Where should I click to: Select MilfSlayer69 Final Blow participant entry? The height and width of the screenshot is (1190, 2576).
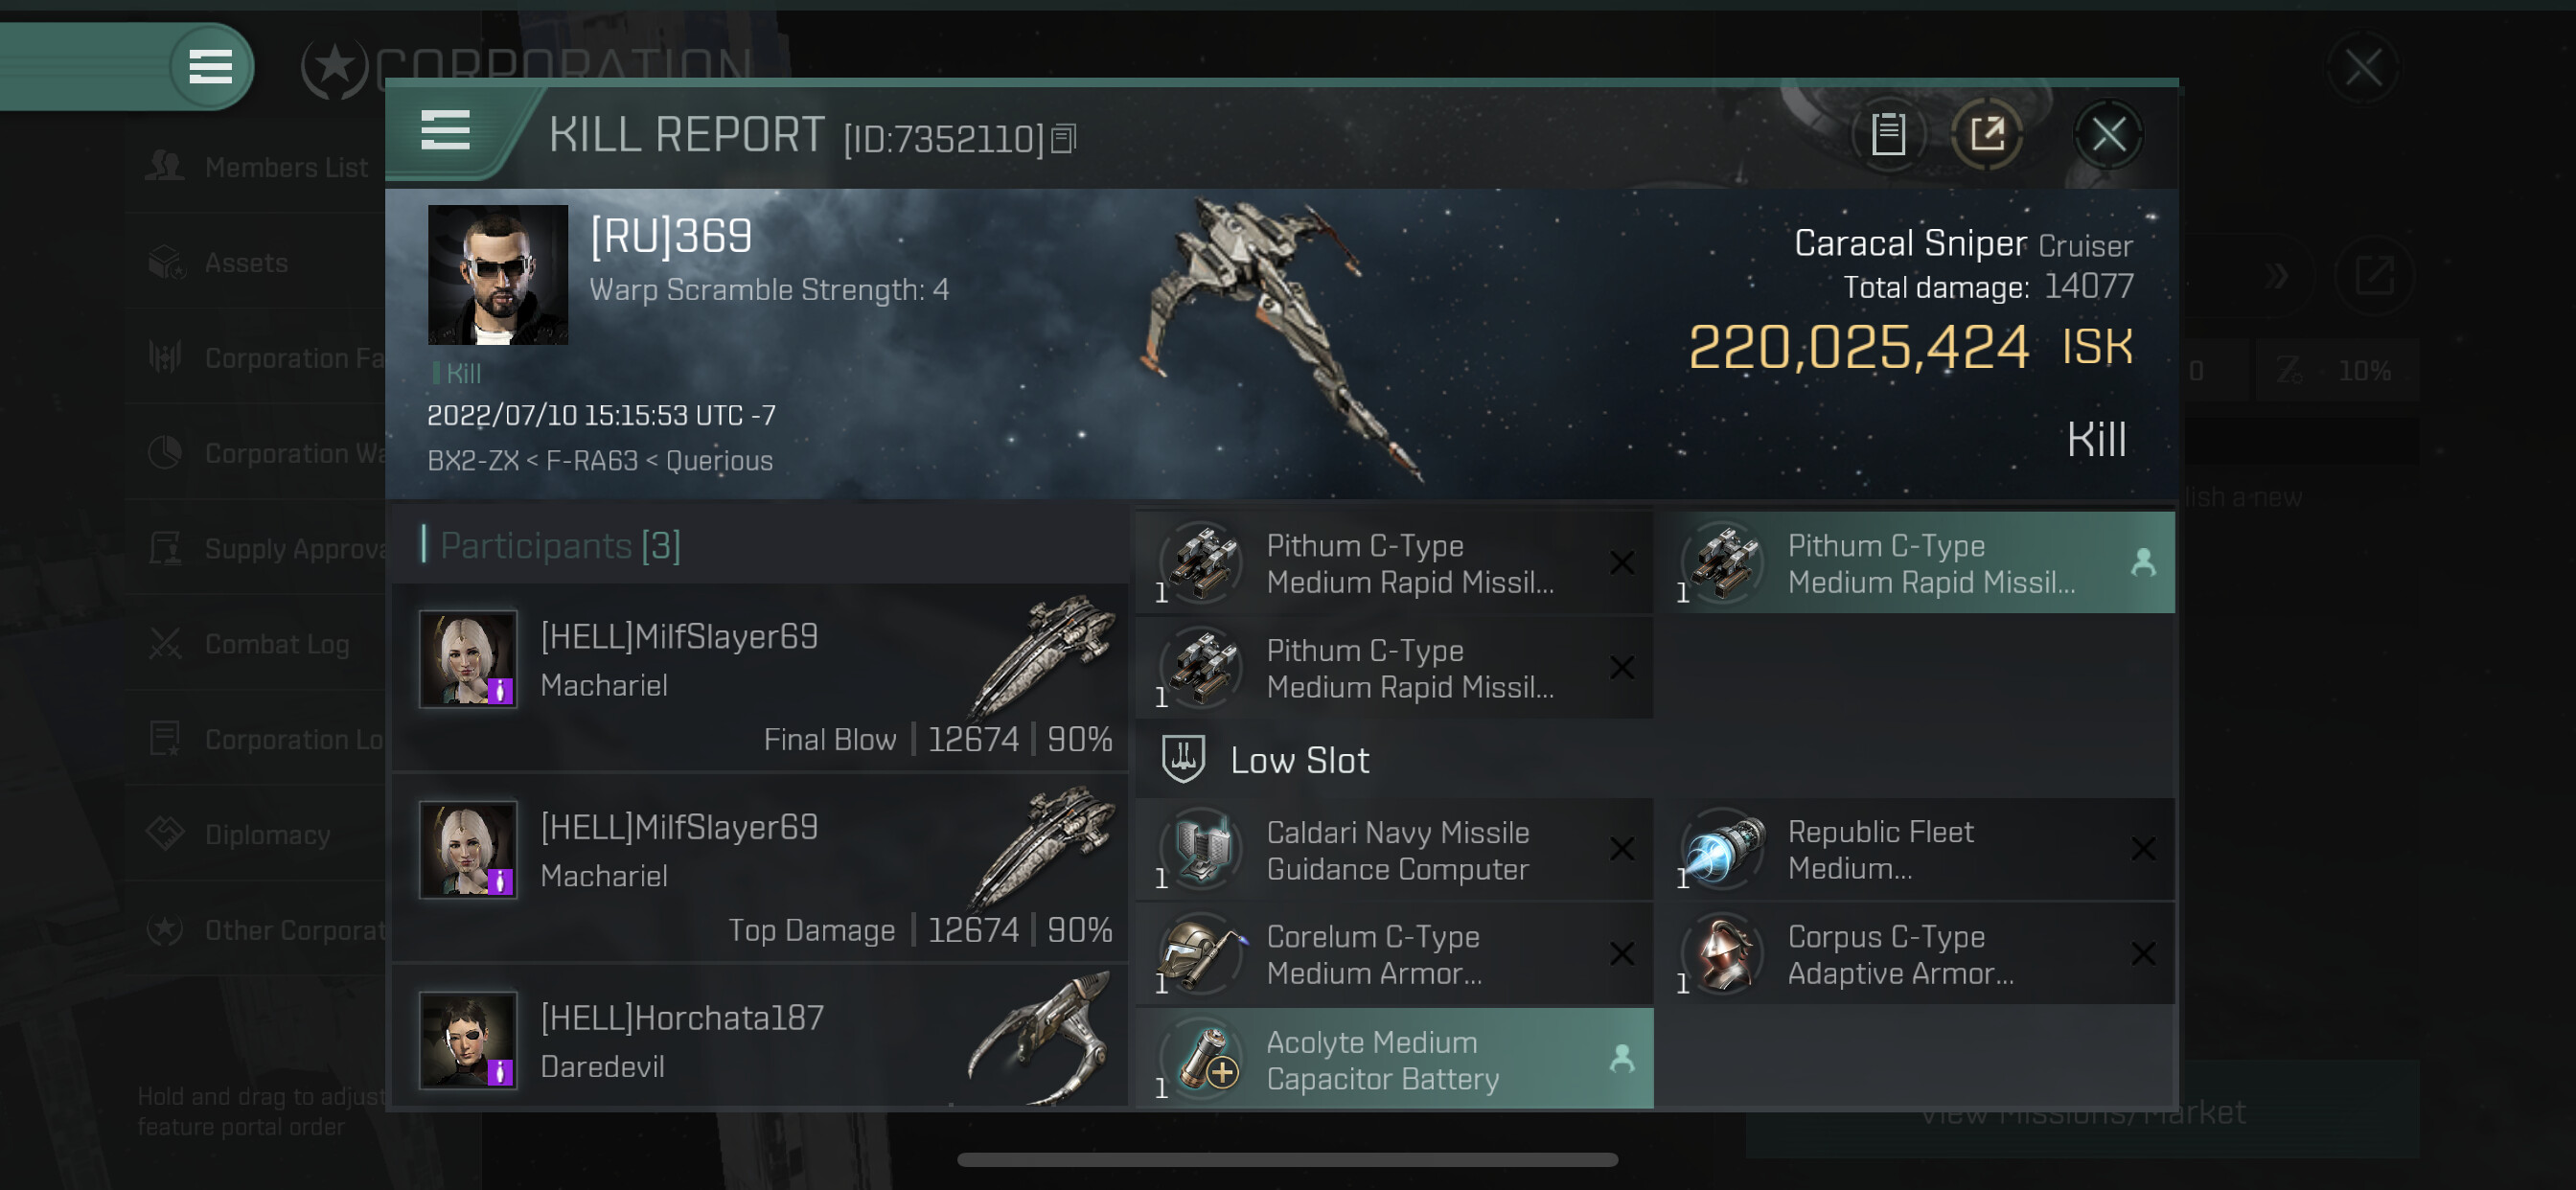[x=762, y=677]
